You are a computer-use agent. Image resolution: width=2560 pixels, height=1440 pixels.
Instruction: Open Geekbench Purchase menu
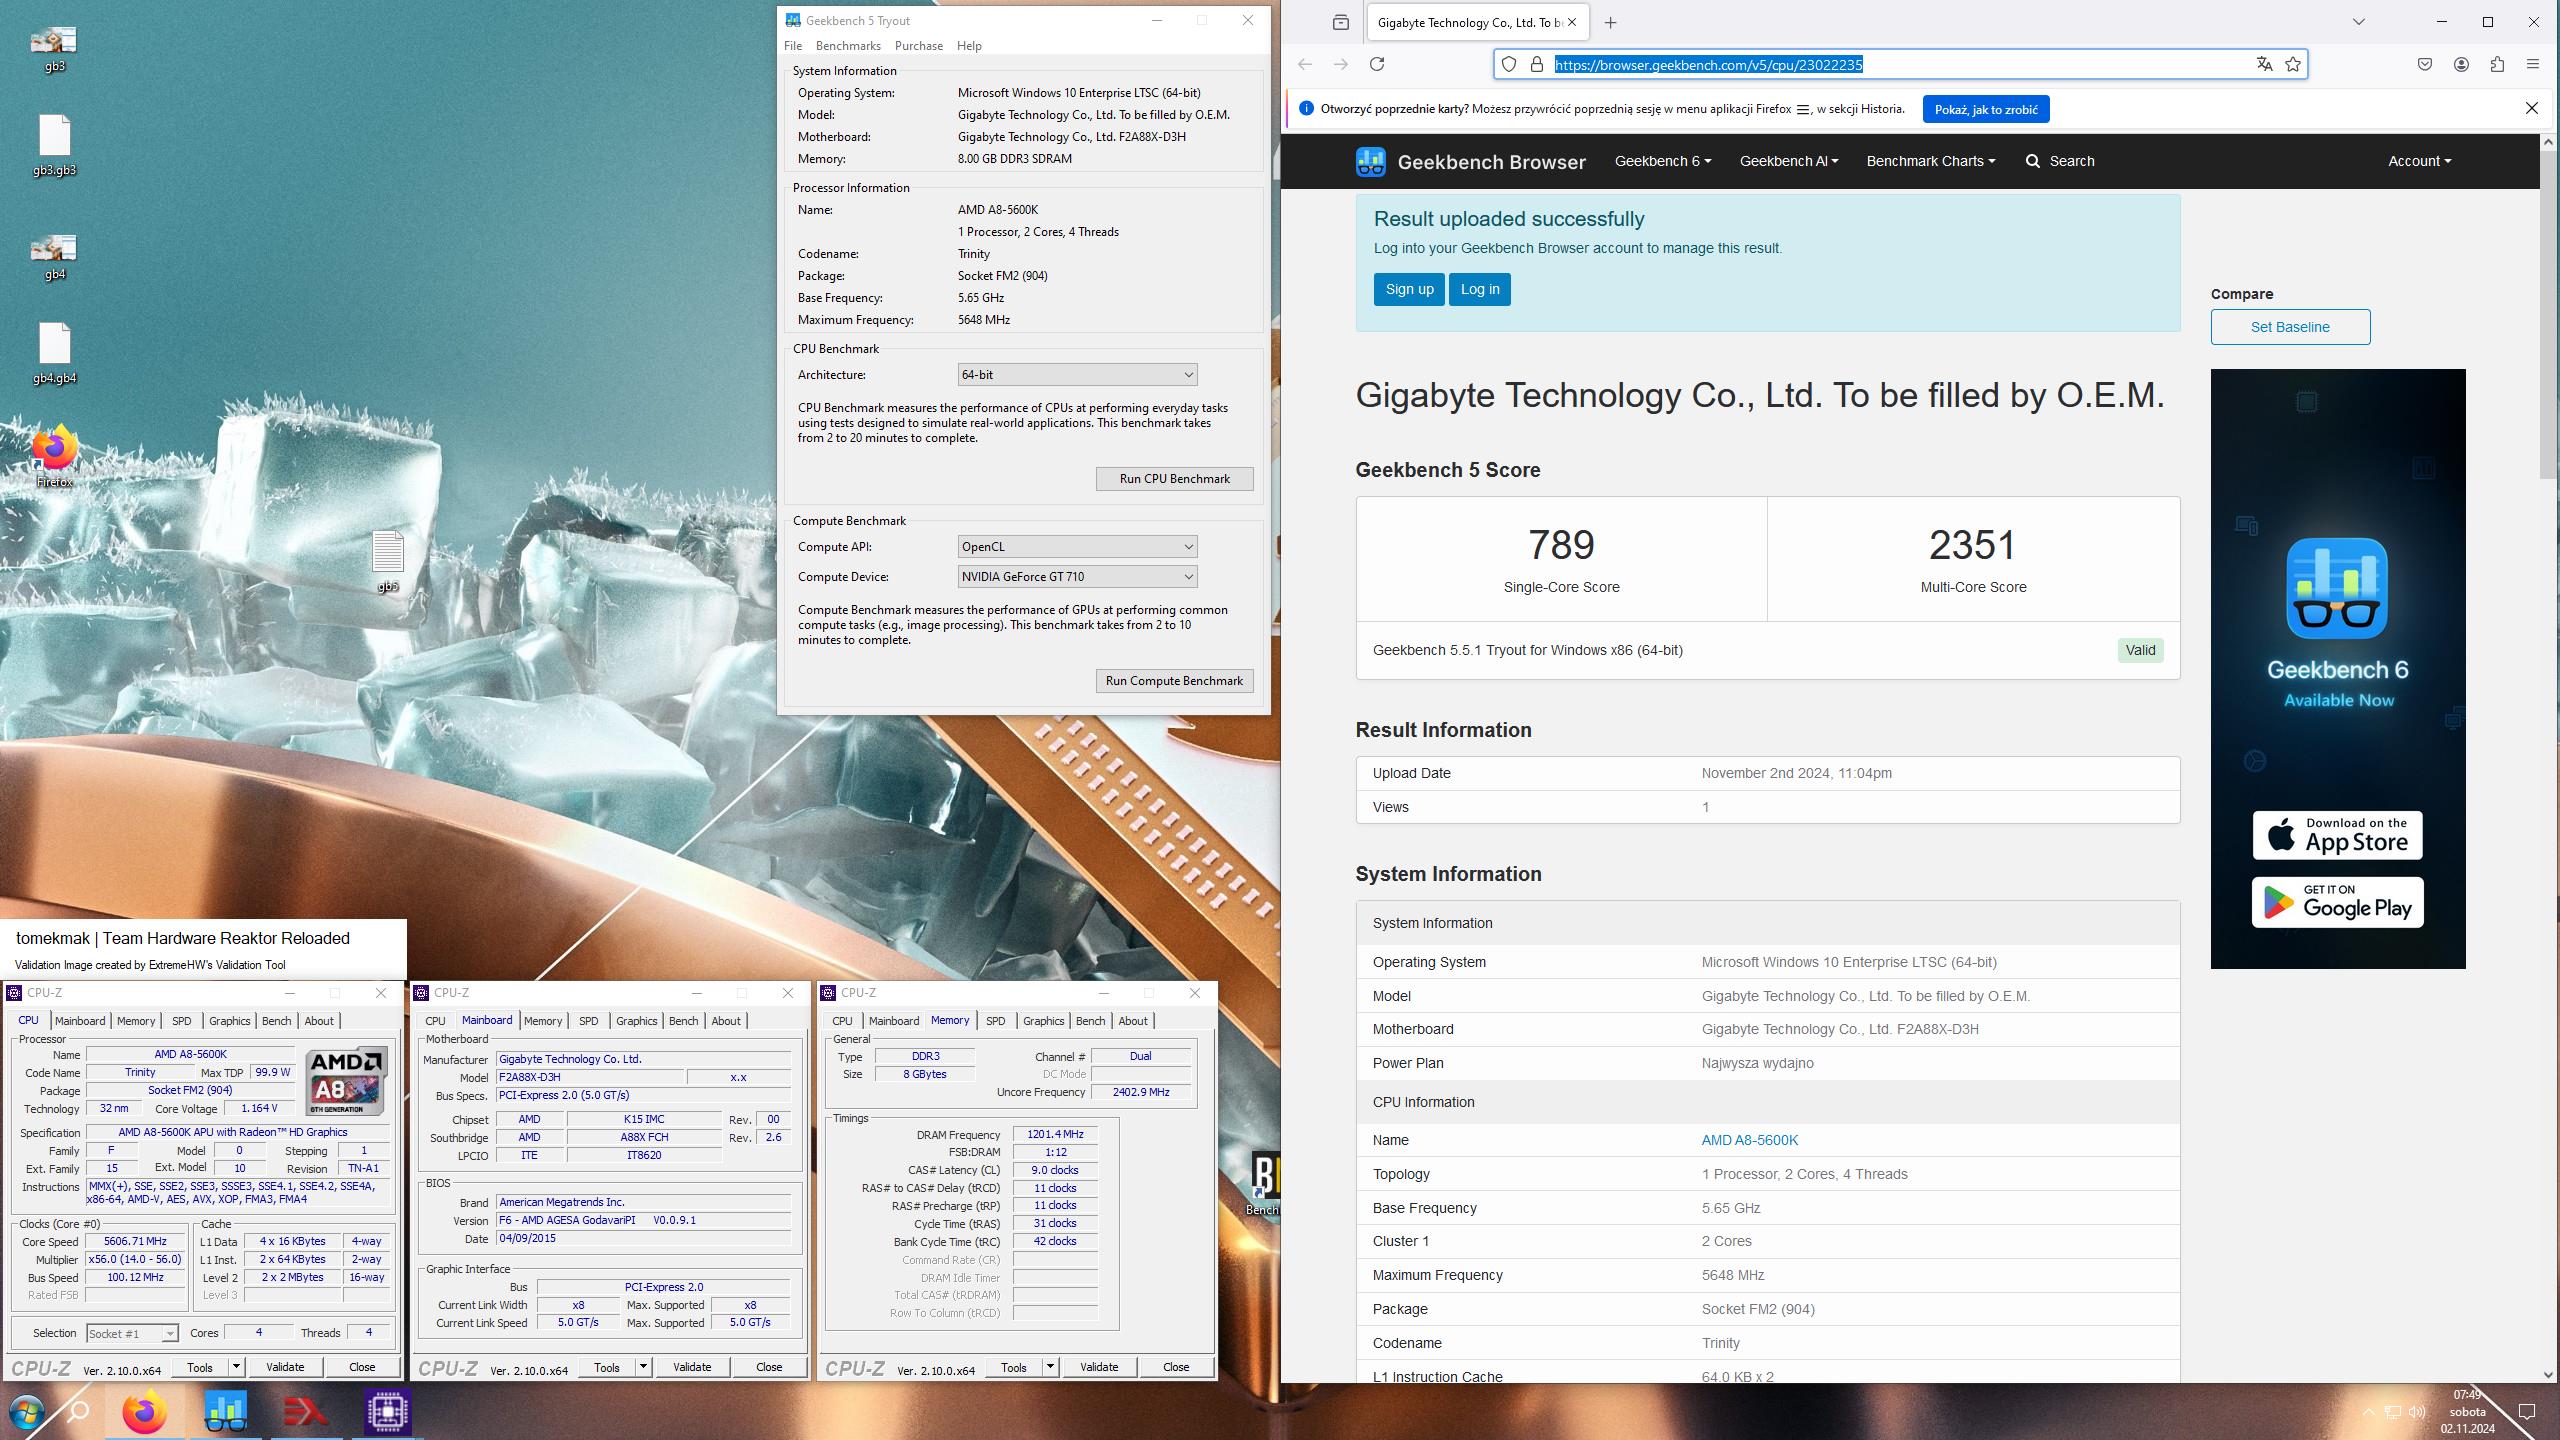[918, 45]
